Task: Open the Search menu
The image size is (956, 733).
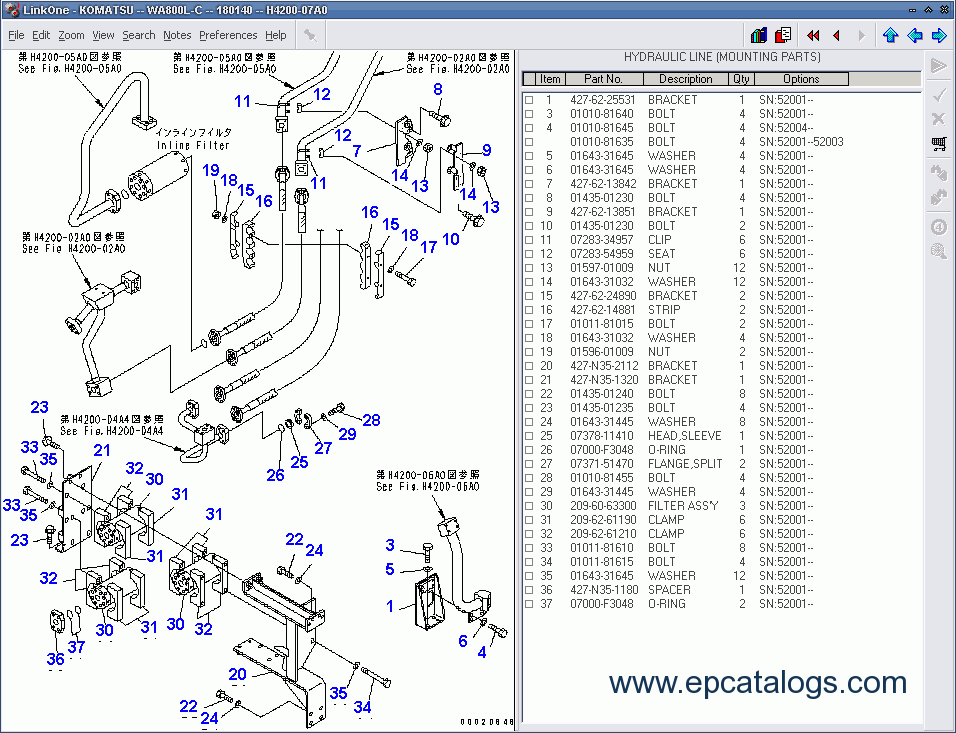Action: click(x=139, y=35)
